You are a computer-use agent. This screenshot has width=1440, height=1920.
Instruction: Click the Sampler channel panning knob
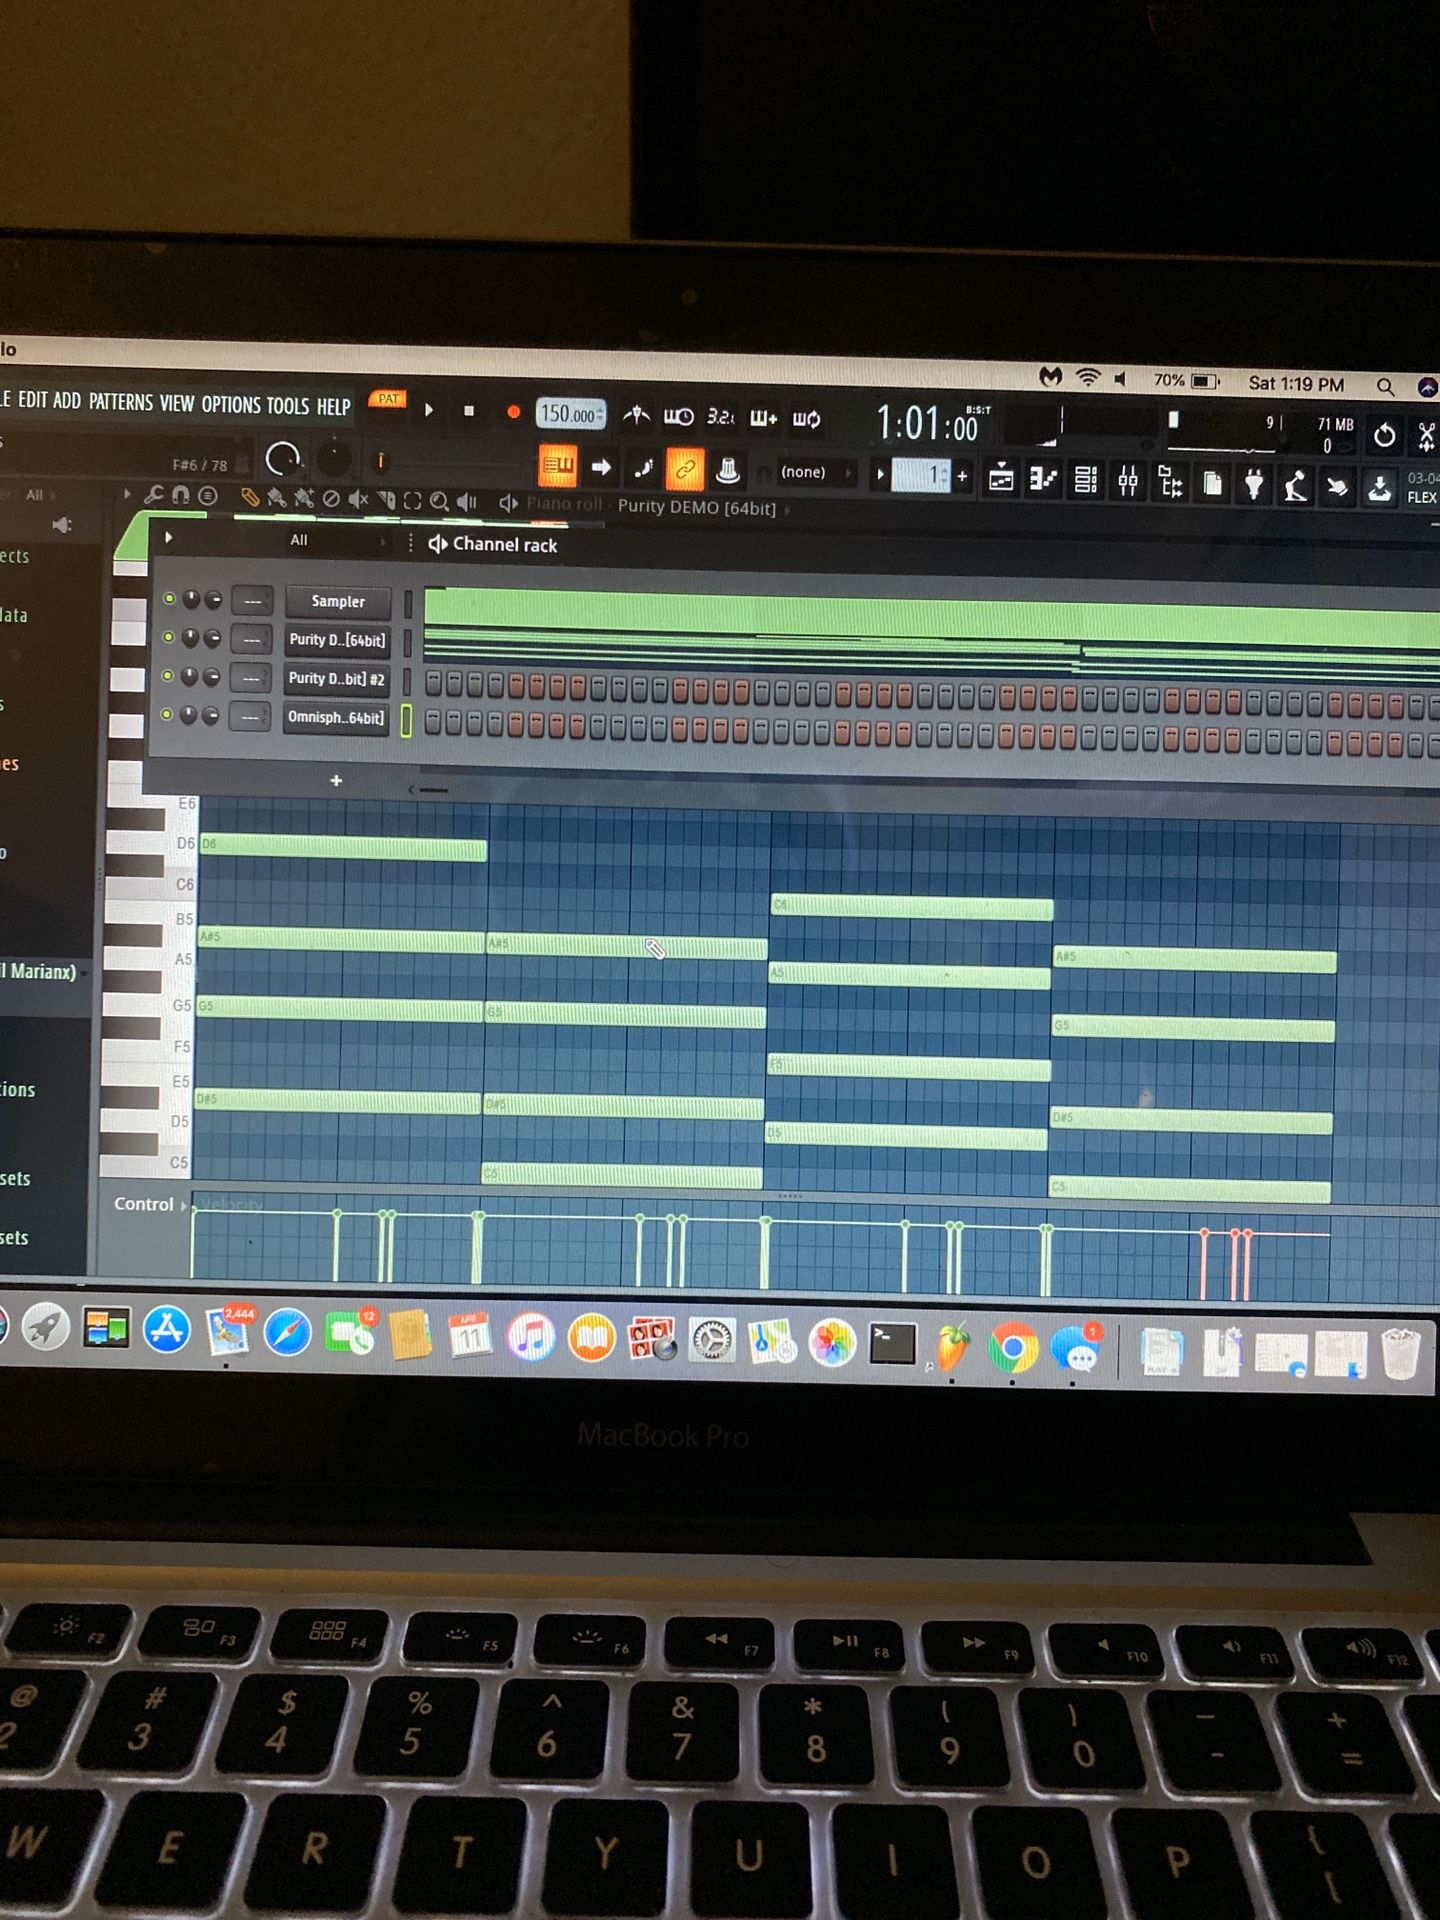191,599
